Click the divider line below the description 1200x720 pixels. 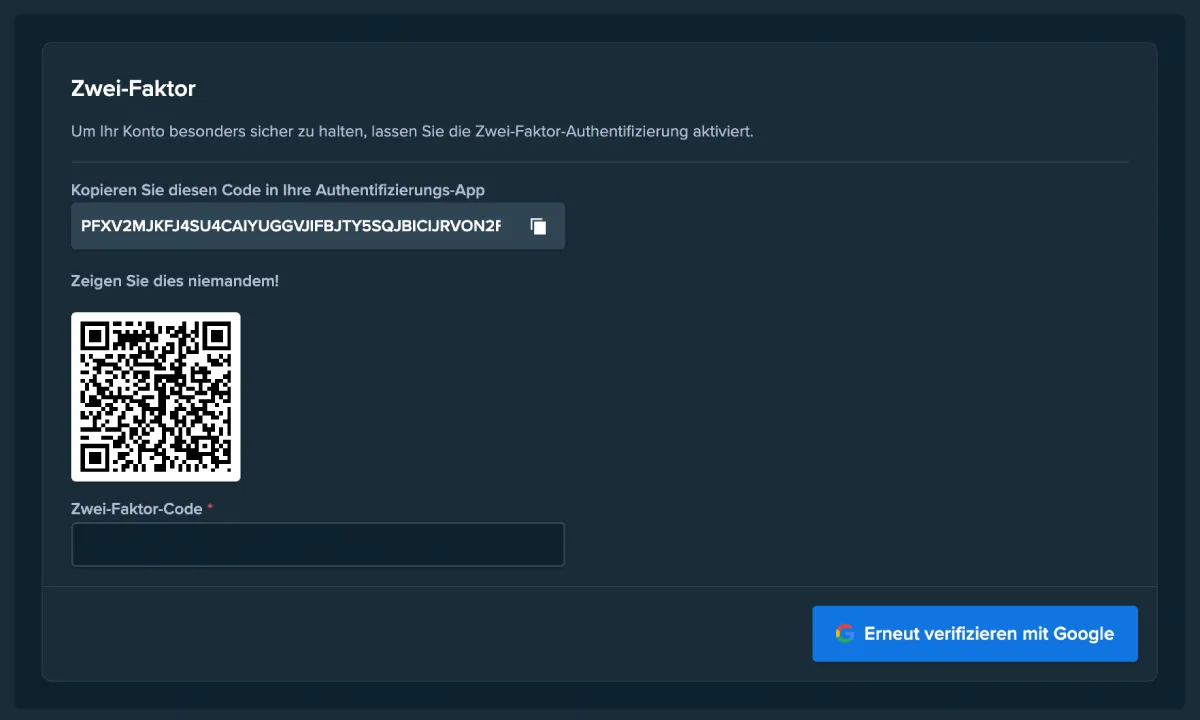(x=599, y=162)
